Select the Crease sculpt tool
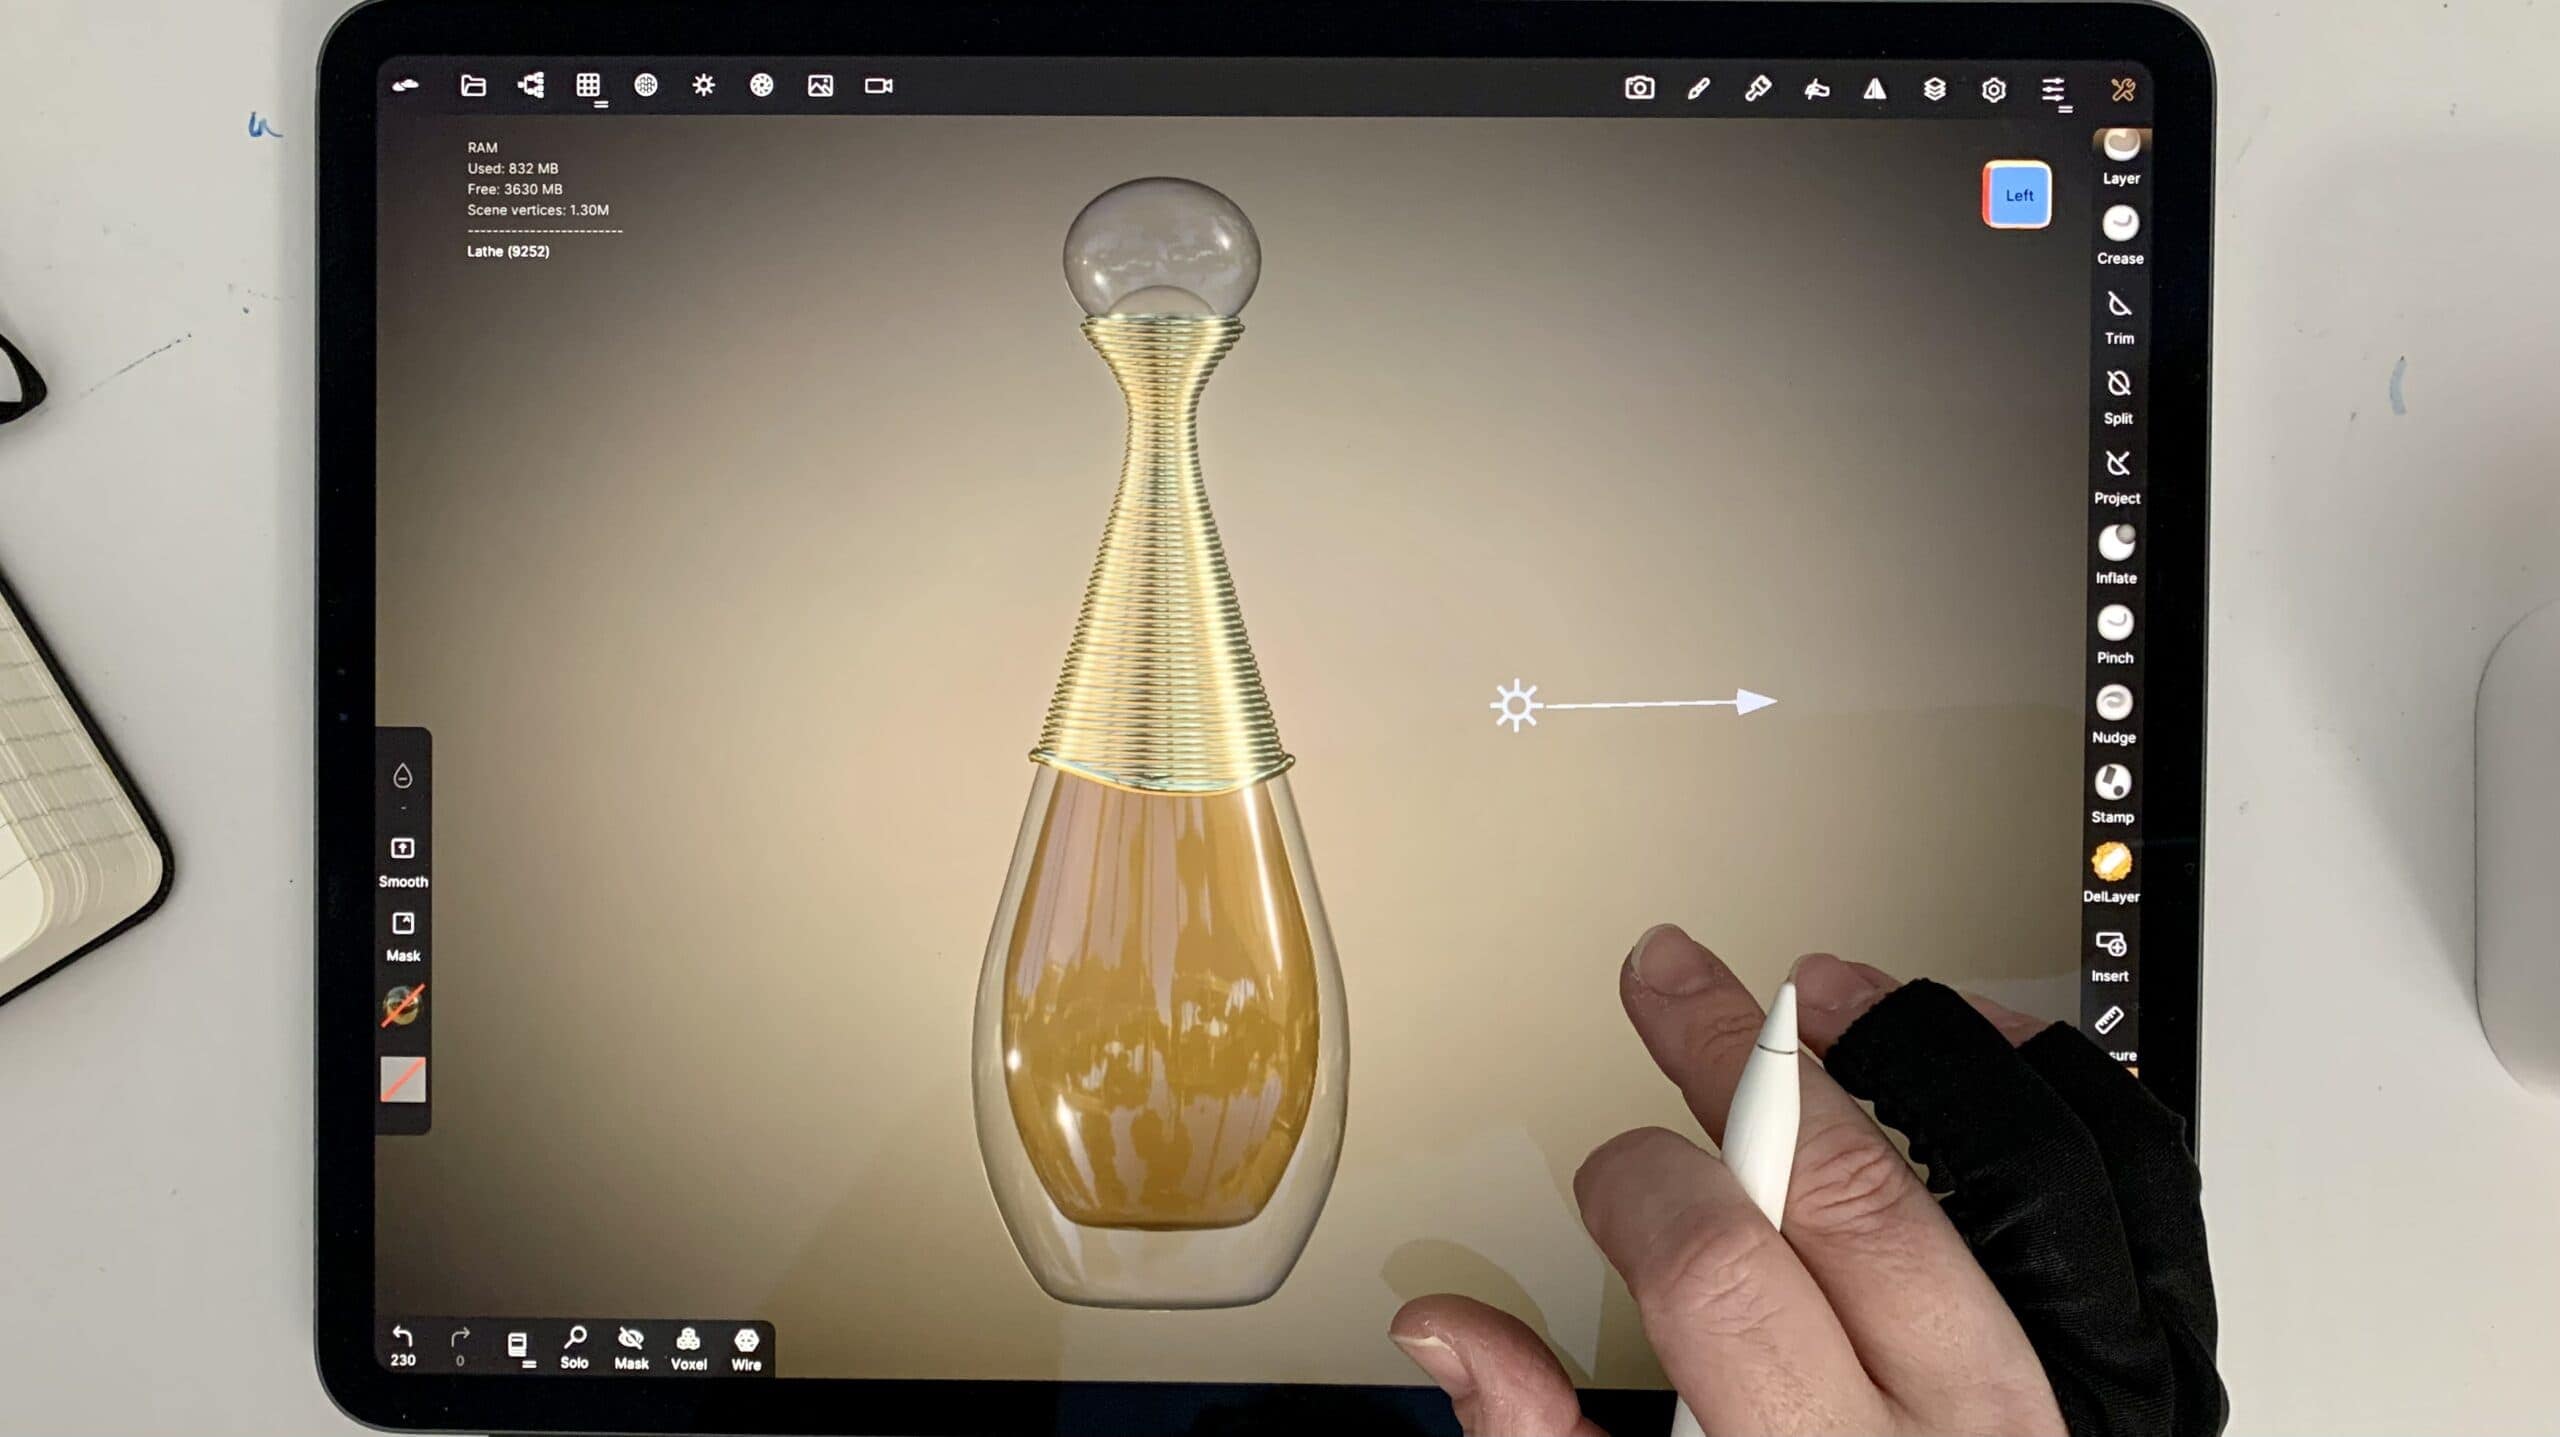 tap(2119, 225)
